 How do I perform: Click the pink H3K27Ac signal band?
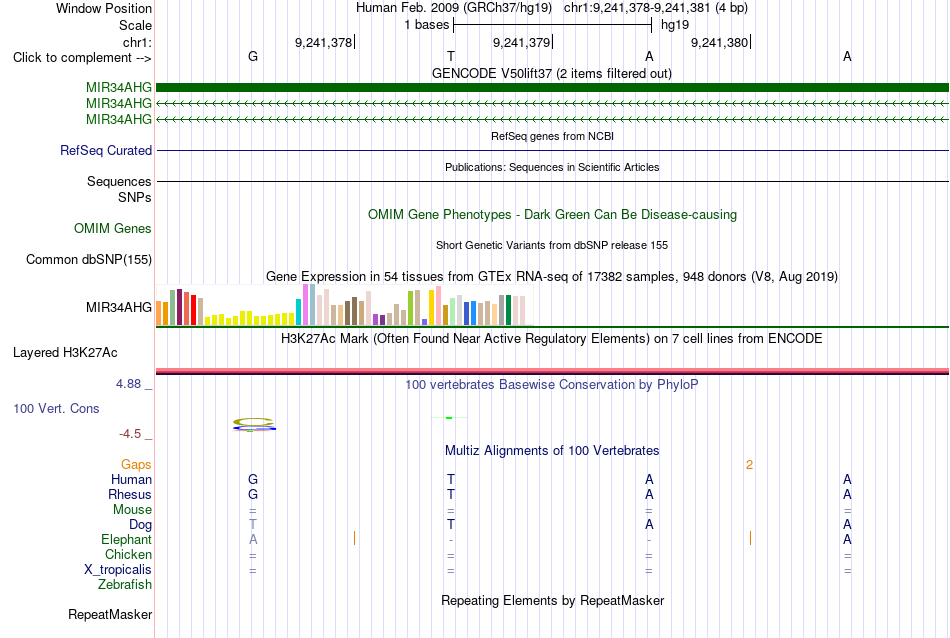pos(552,371)
